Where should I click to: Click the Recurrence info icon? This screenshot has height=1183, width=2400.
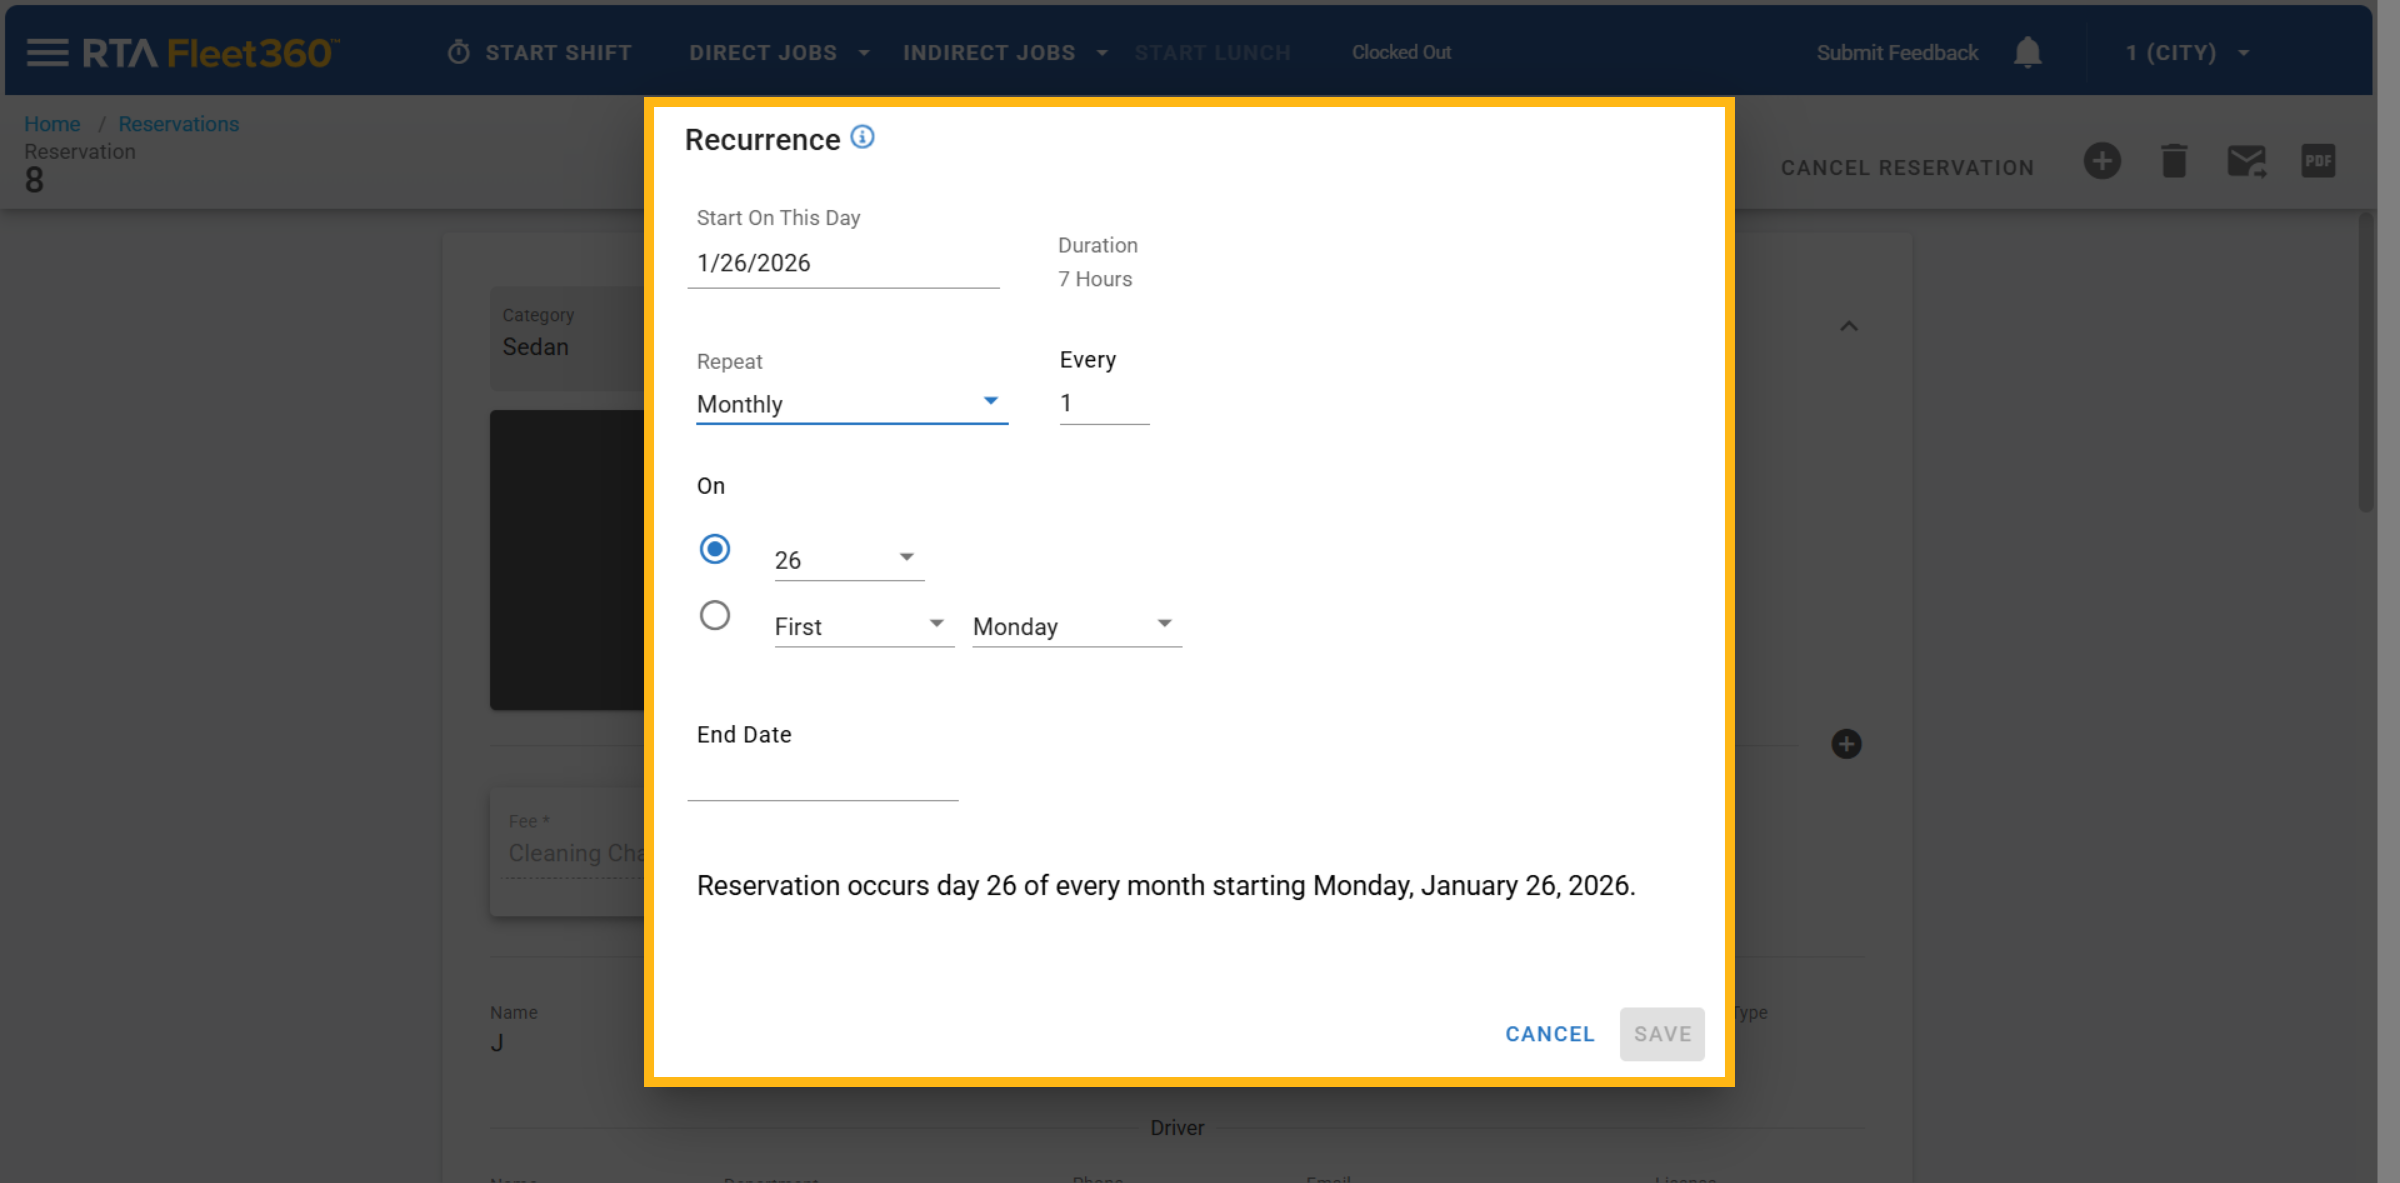click(862, 137)
